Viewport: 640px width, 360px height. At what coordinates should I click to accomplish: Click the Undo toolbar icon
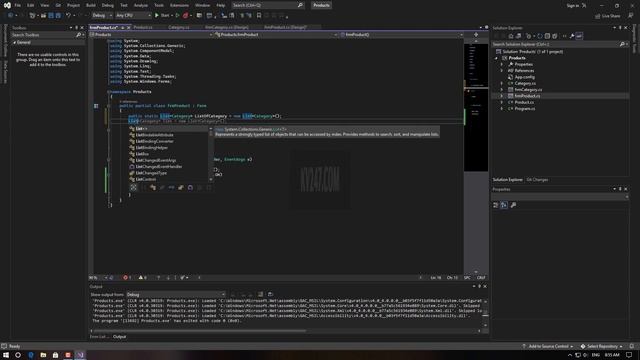[x=68, y=16]
